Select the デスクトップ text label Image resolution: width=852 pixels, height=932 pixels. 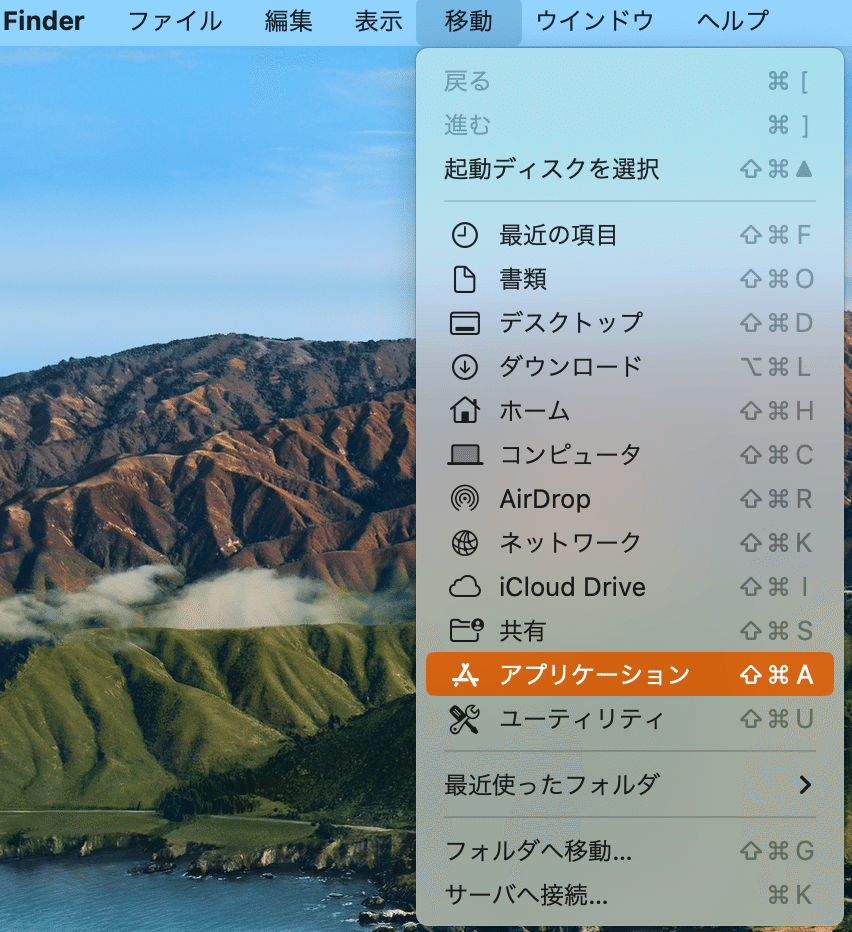point(571,323)
